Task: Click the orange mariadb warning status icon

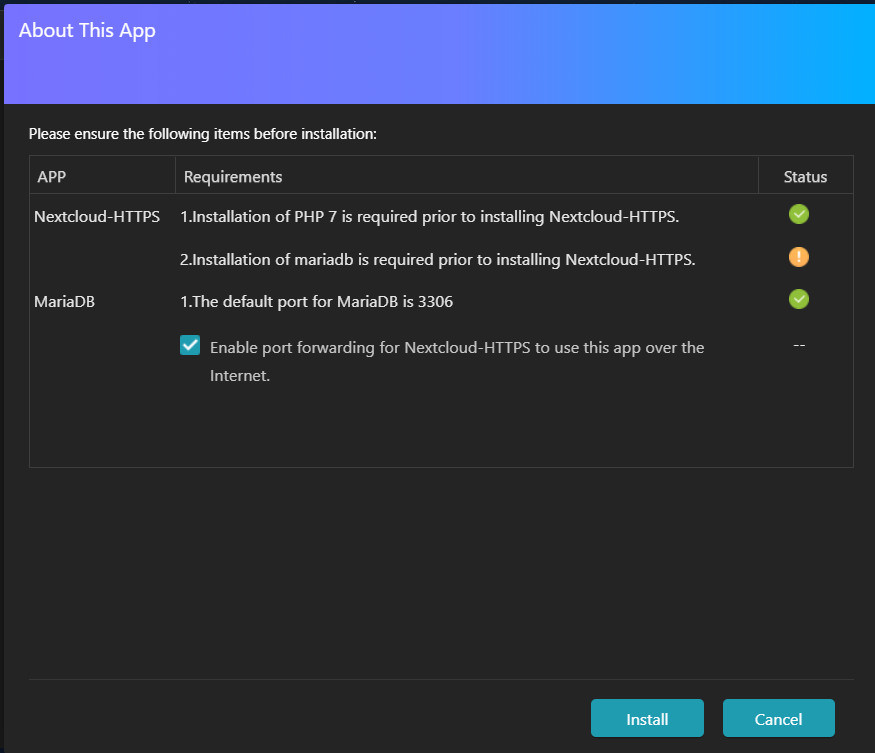Action: pyautogui.click(x=799, y=257)
